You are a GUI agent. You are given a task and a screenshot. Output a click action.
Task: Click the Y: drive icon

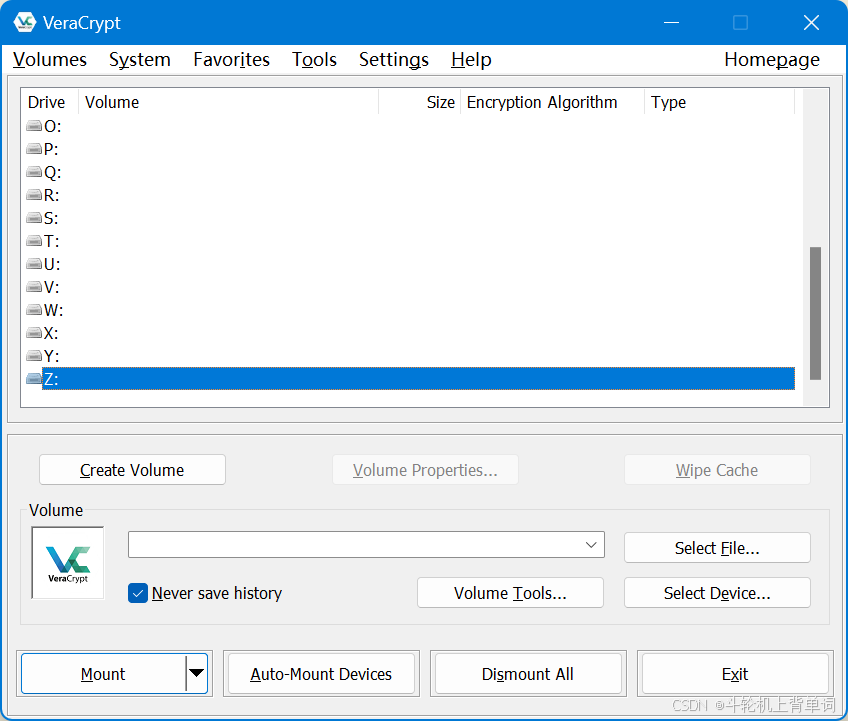[34, 356]
